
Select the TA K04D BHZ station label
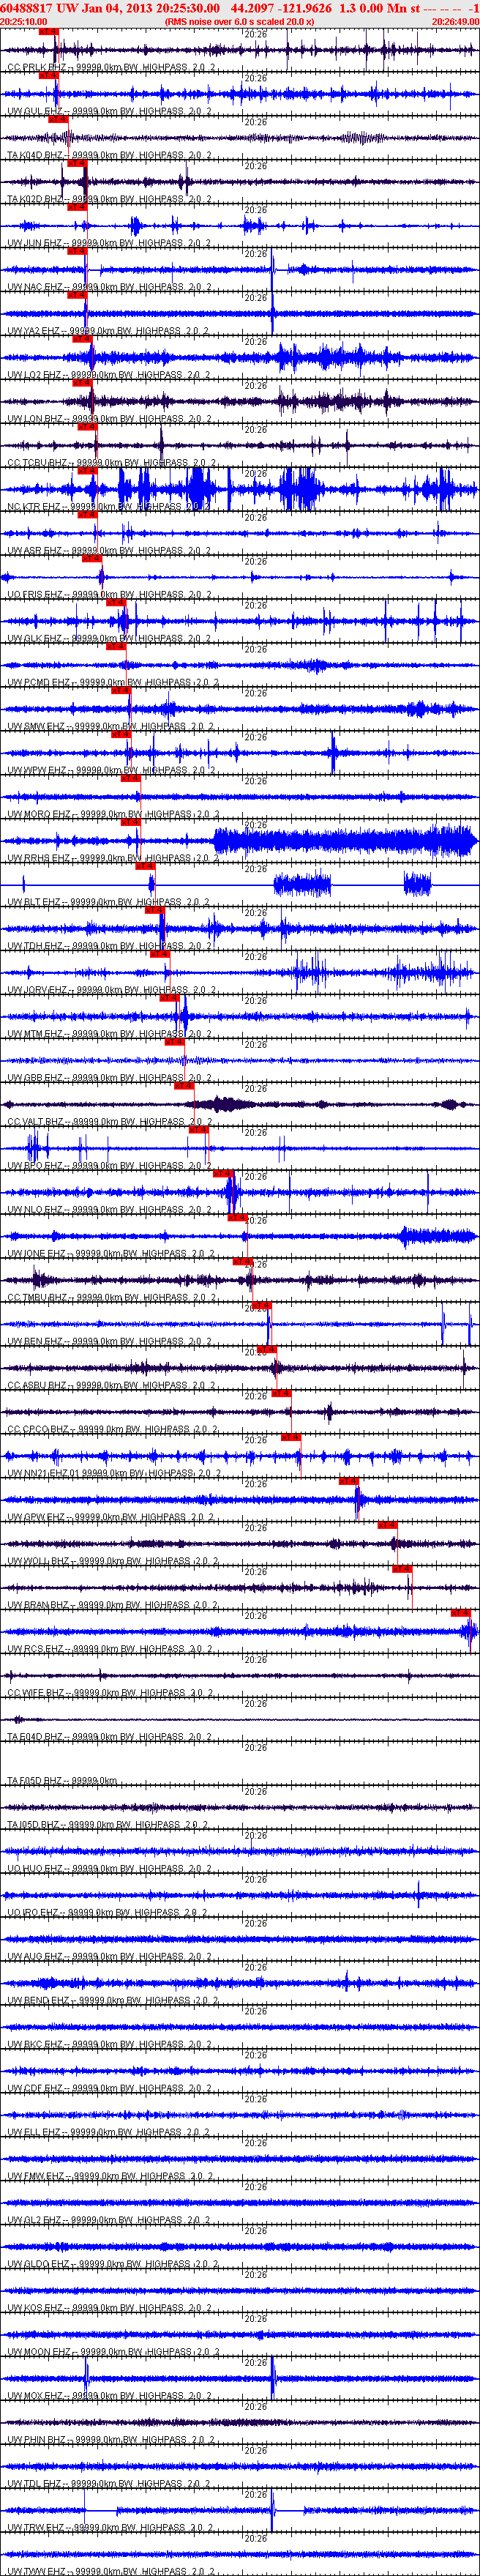[x=35, y=155]
